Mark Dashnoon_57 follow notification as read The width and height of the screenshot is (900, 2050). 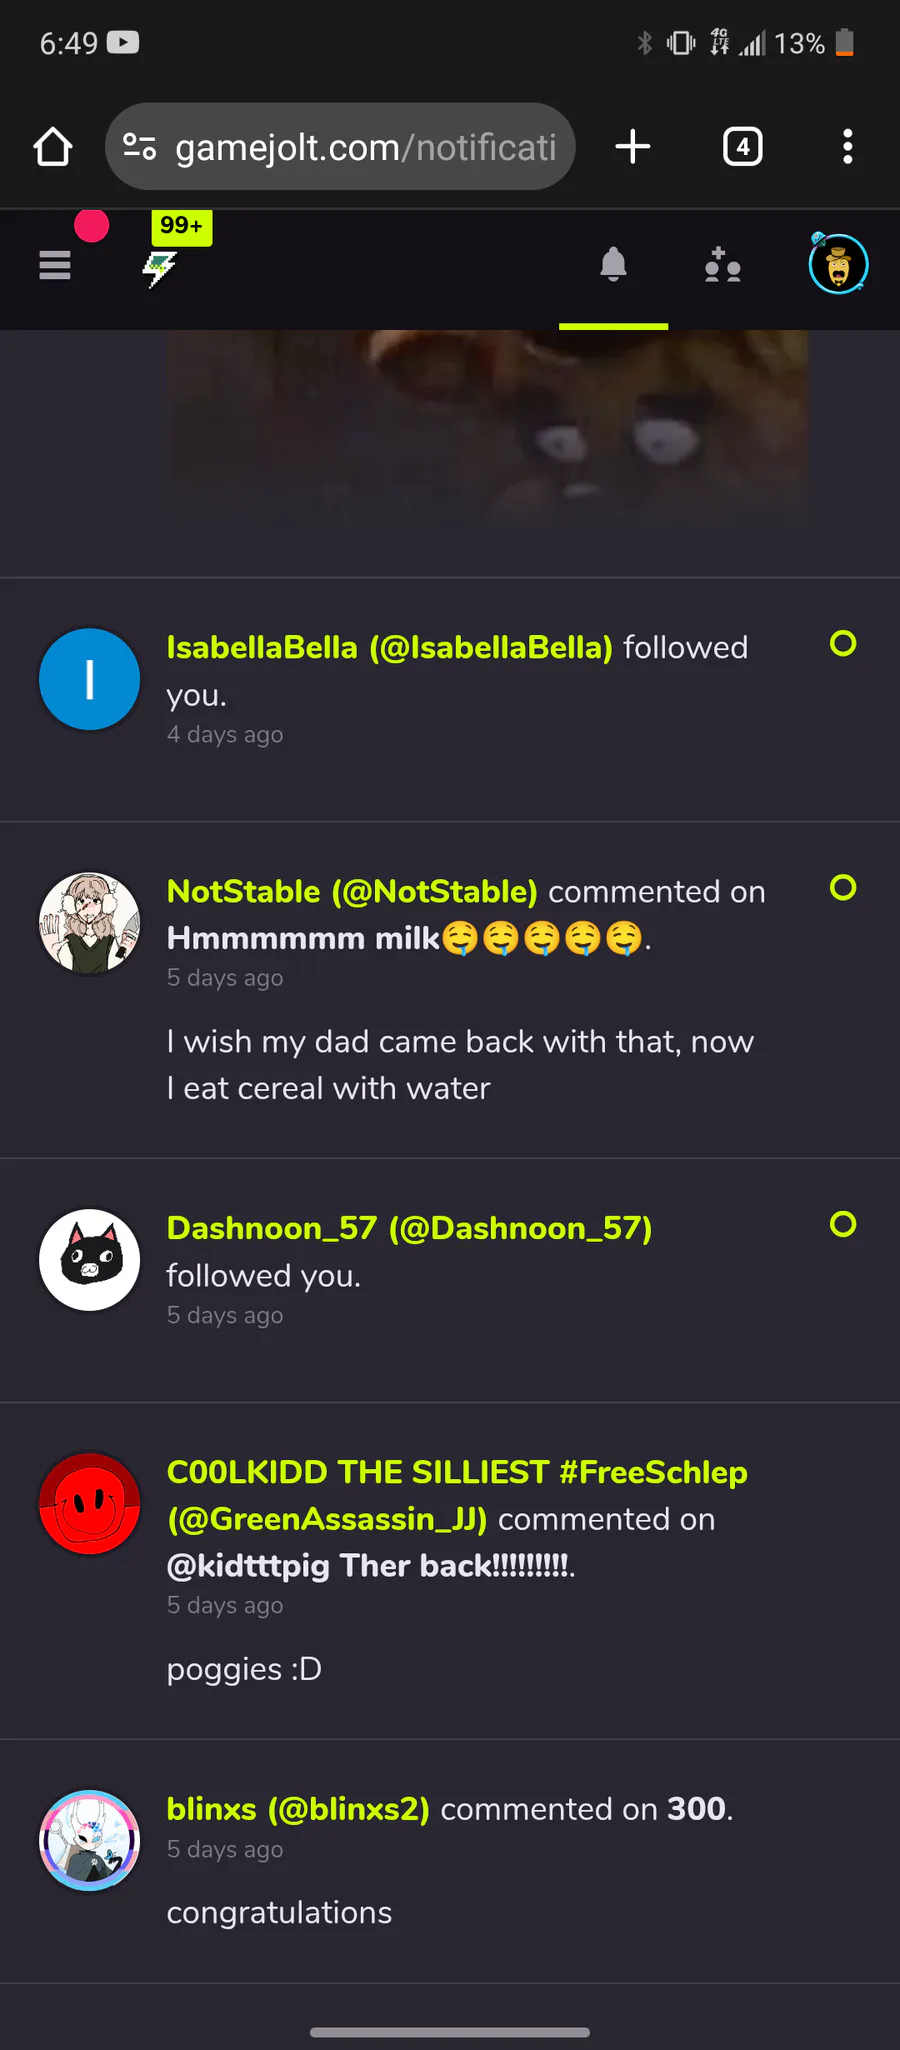pyautogui.click(x=843, y=1224)
